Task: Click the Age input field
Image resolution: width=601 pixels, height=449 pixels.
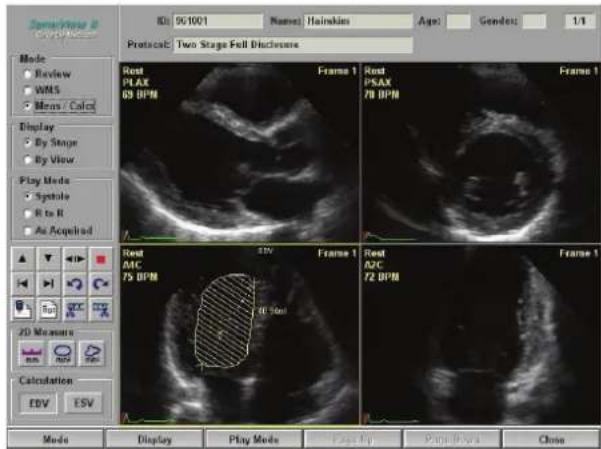Action: [x=458, y=21]
